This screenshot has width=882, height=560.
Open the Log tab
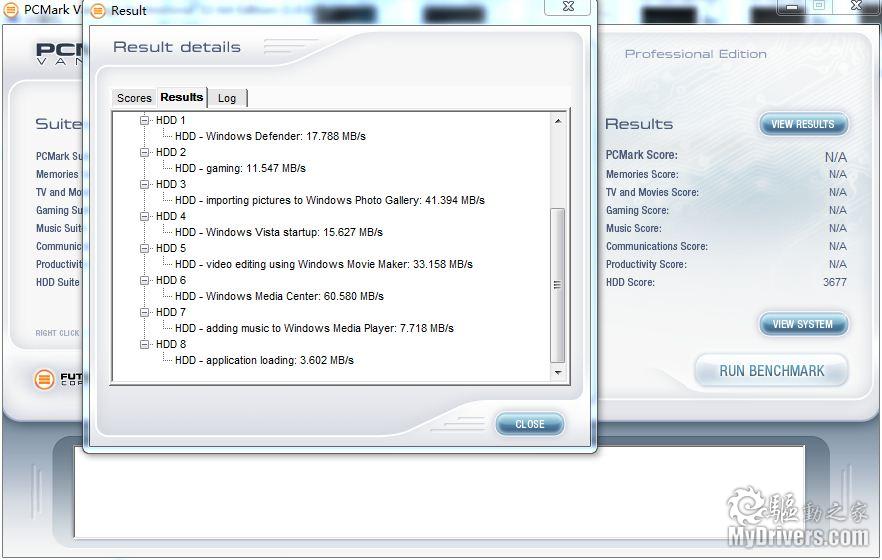227,98
